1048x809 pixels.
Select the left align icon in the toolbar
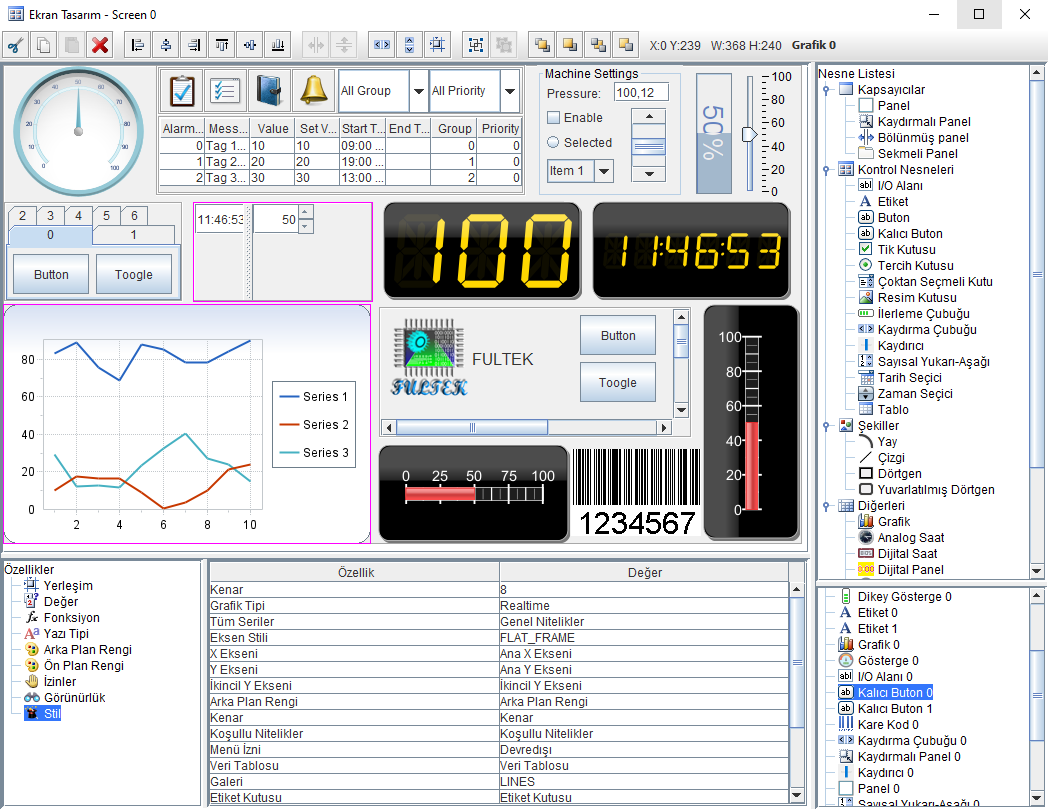click(x=137, y=44)
